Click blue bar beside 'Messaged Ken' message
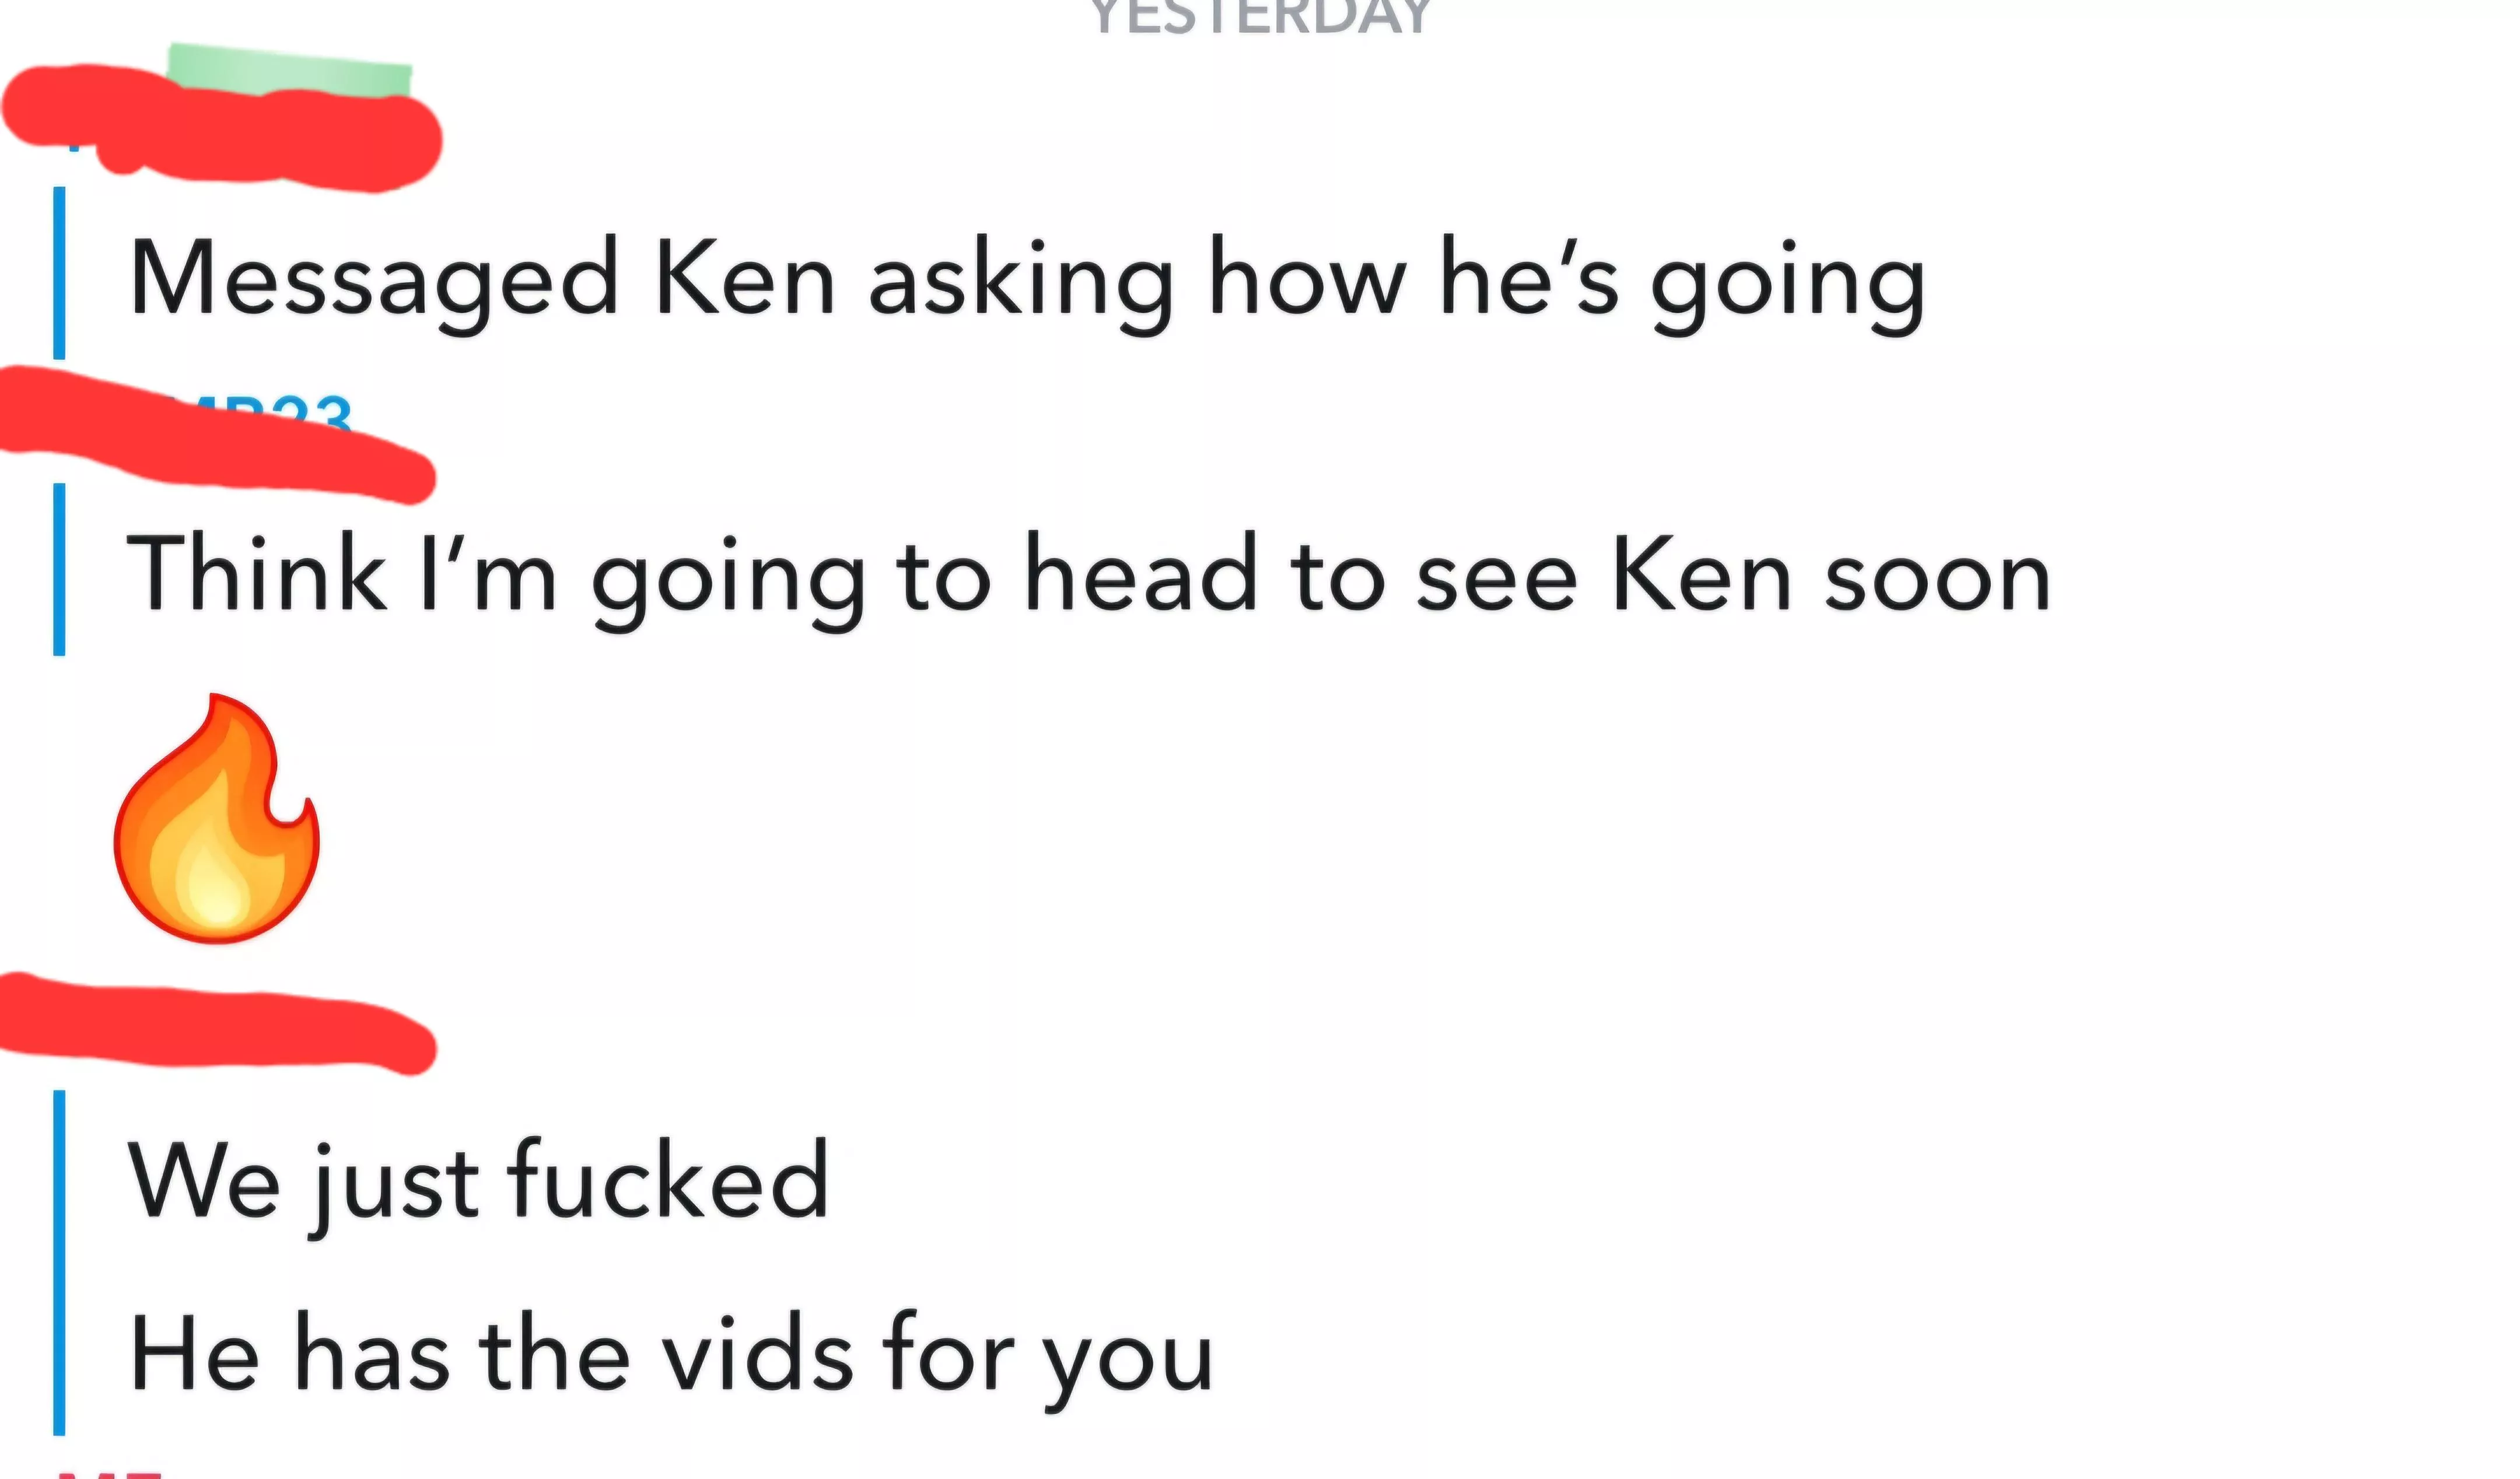The width and height of the screenshot is (2520, 1479). (59, 272)
